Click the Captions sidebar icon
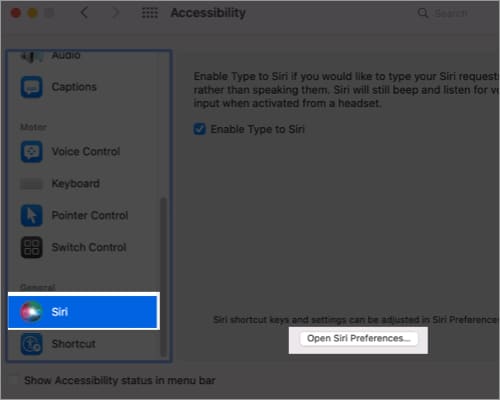This screenshot has width=500, height=400. coord(32,87)
